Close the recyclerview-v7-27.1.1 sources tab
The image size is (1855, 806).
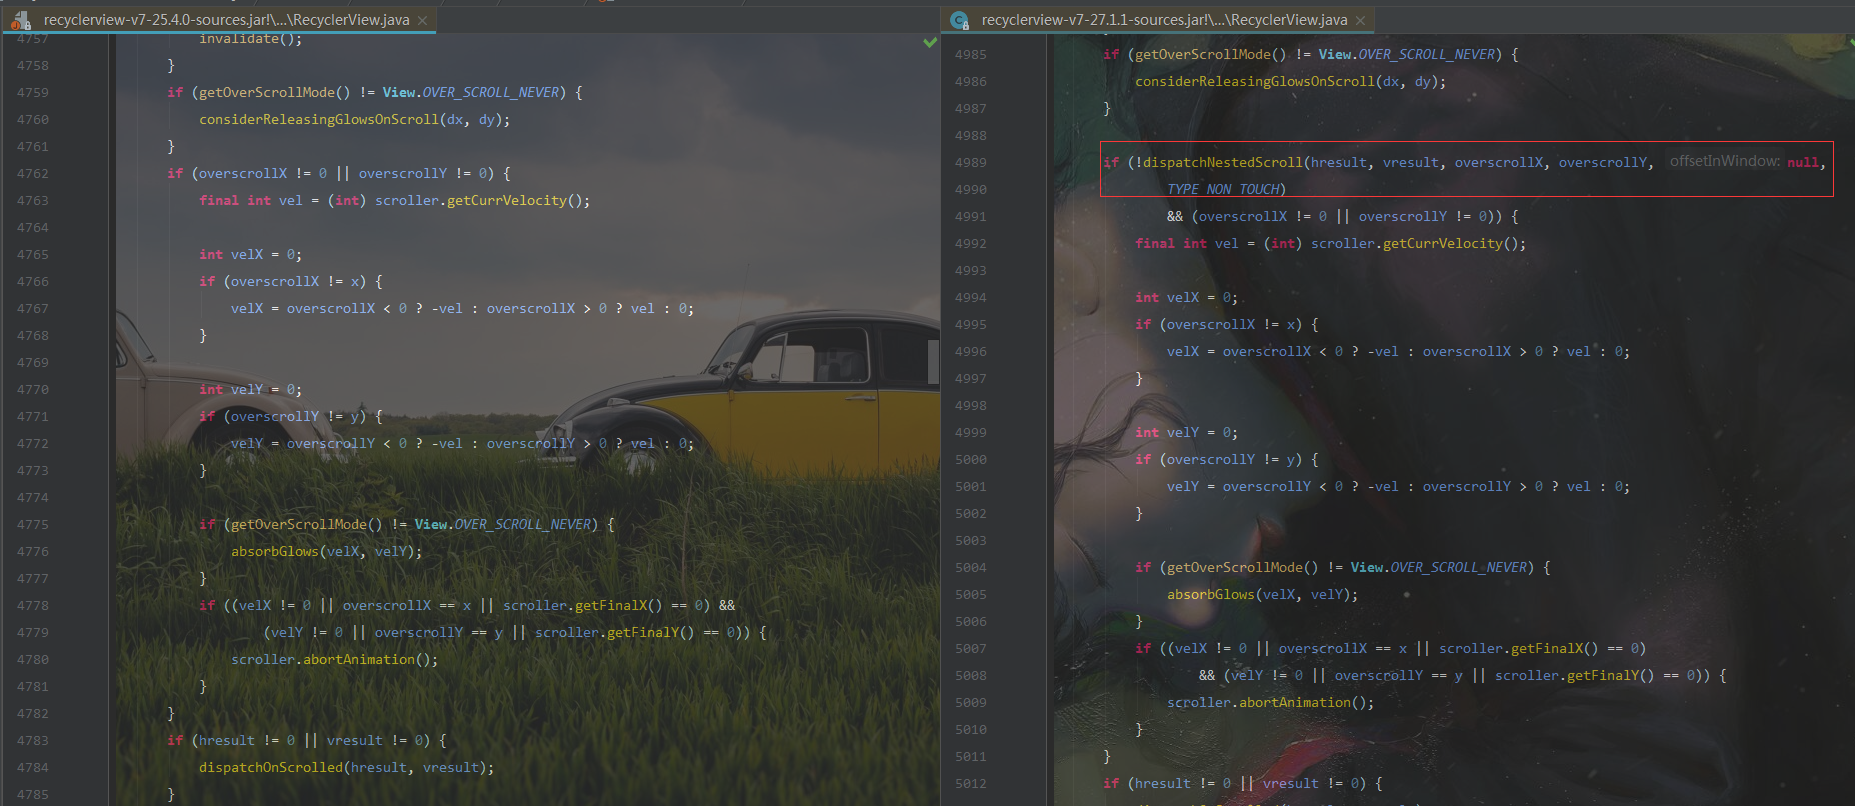point(1360,20)
